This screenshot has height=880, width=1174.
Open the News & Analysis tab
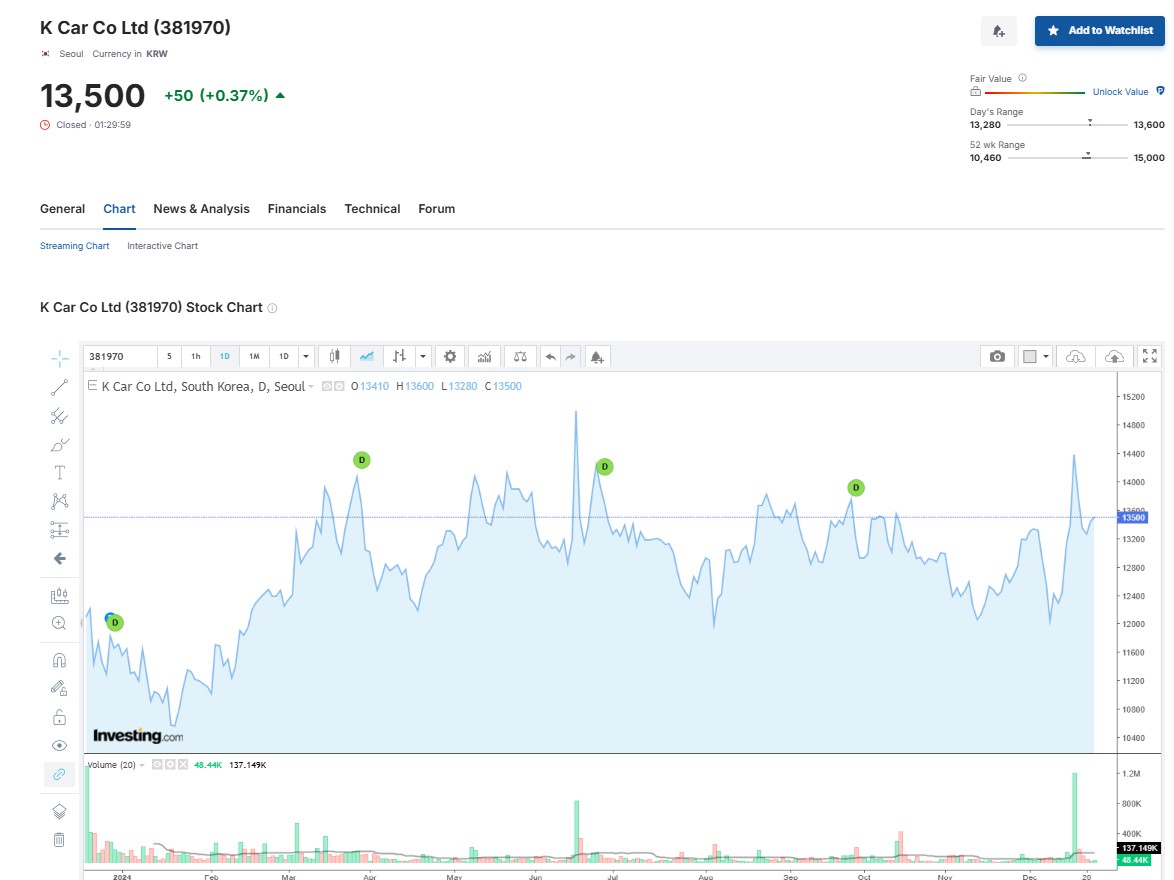tap(201, 209)
